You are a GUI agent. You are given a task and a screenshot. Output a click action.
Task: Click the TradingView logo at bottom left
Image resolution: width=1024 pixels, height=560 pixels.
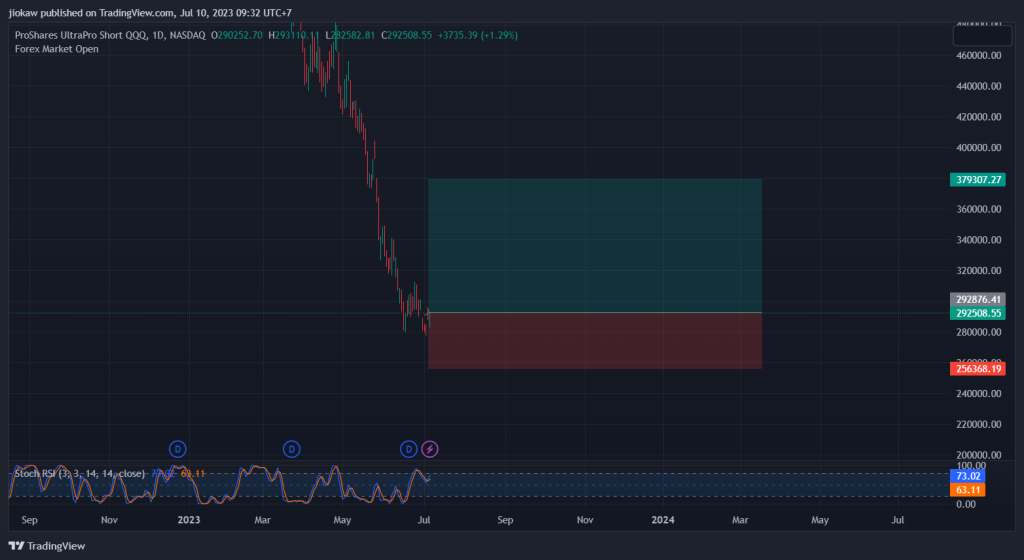(47, 546)
